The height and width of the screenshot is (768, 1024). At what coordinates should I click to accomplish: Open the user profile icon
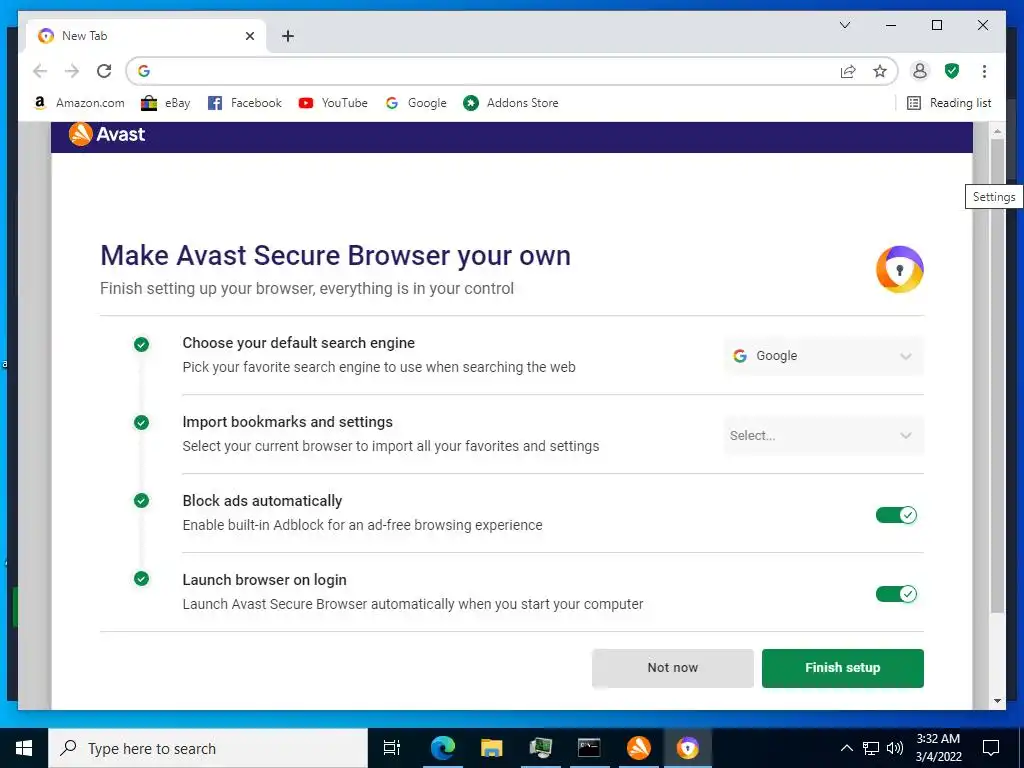tap(920, 71)
